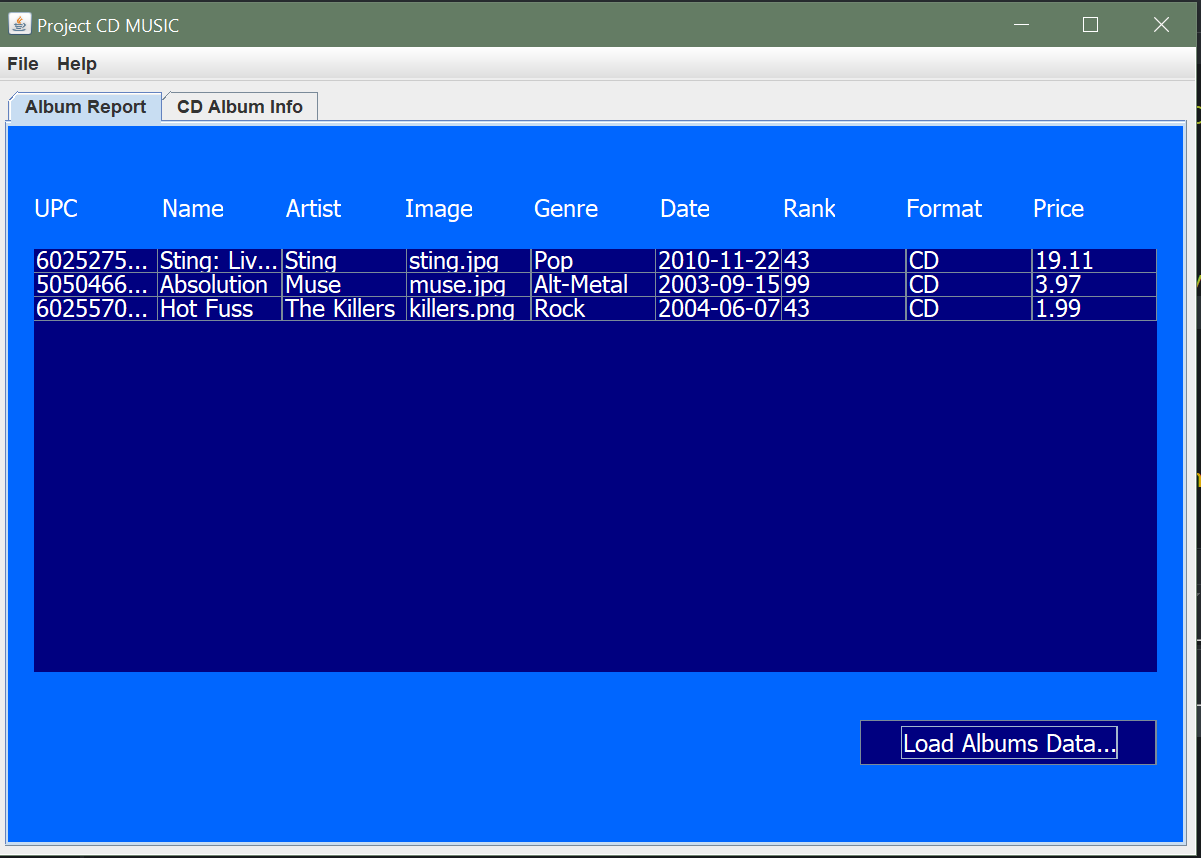Select the Album Report tab
1201x858 pixels.
[85, 107]
